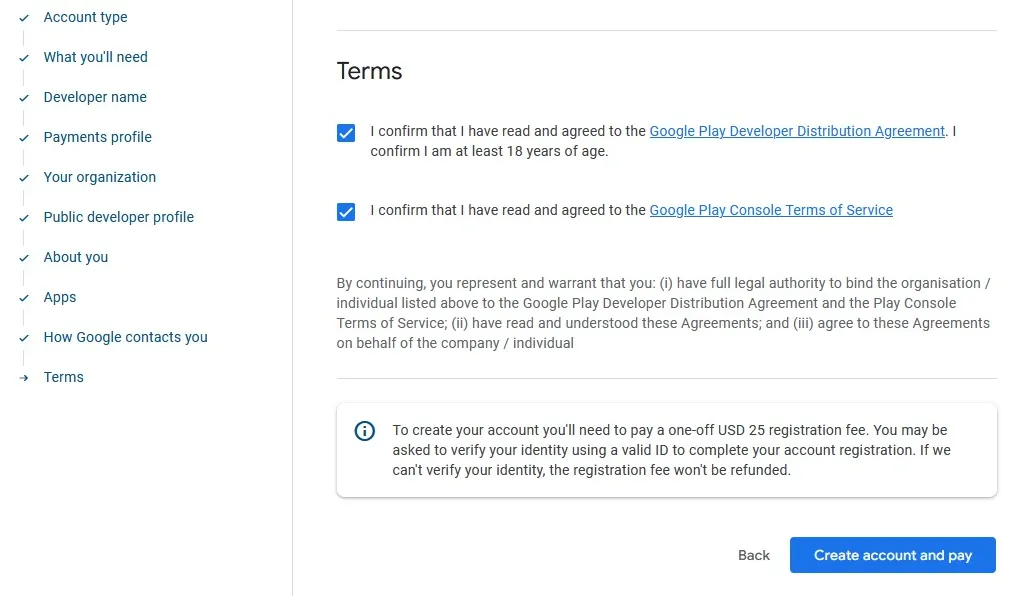The height and width of the screenshot is (596, 1020).
Task: Click the arrow icon beside Terms step
Action: click(22, 377)
